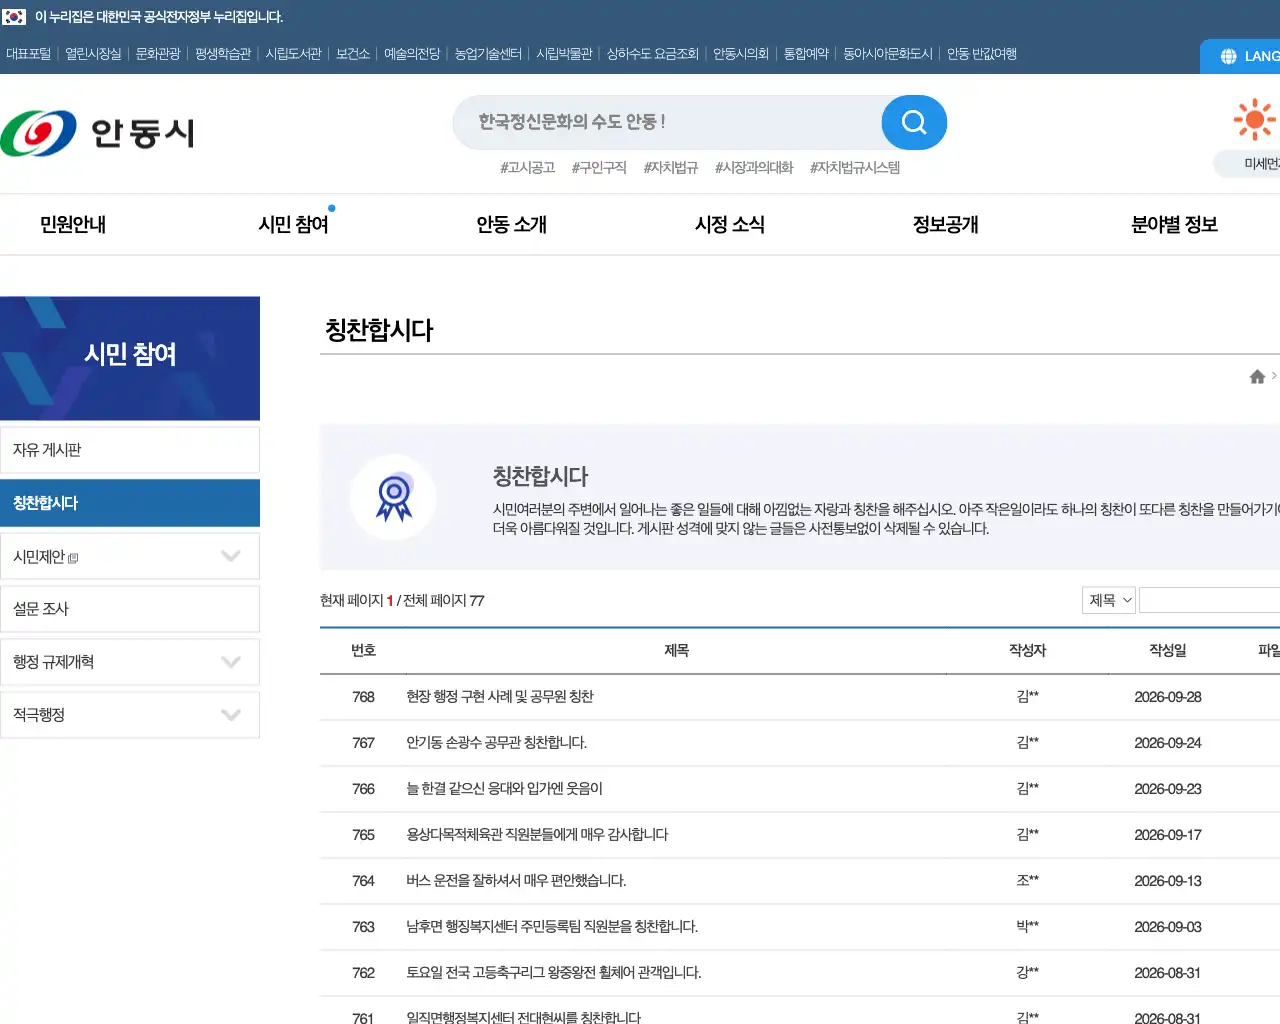Image resolution: width=1280 pixels, height=1024 pixels.
Task: Open the 안동 소개 main menu
Action: click(x=511, y=225)
